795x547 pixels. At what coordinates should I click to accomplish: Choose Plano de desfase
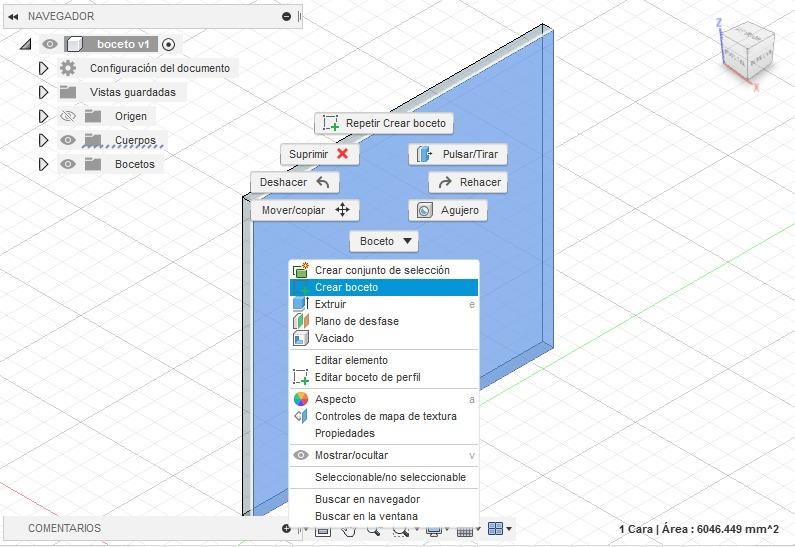tap(384, 321)
